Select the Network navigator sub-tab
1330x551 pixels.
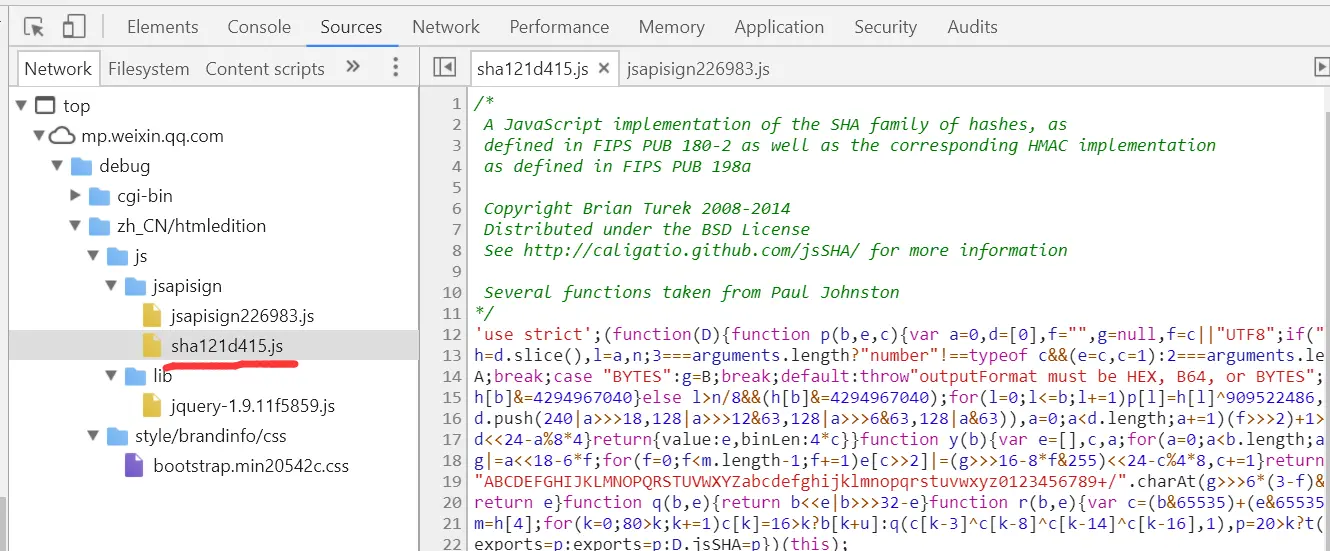pos(58,68)
